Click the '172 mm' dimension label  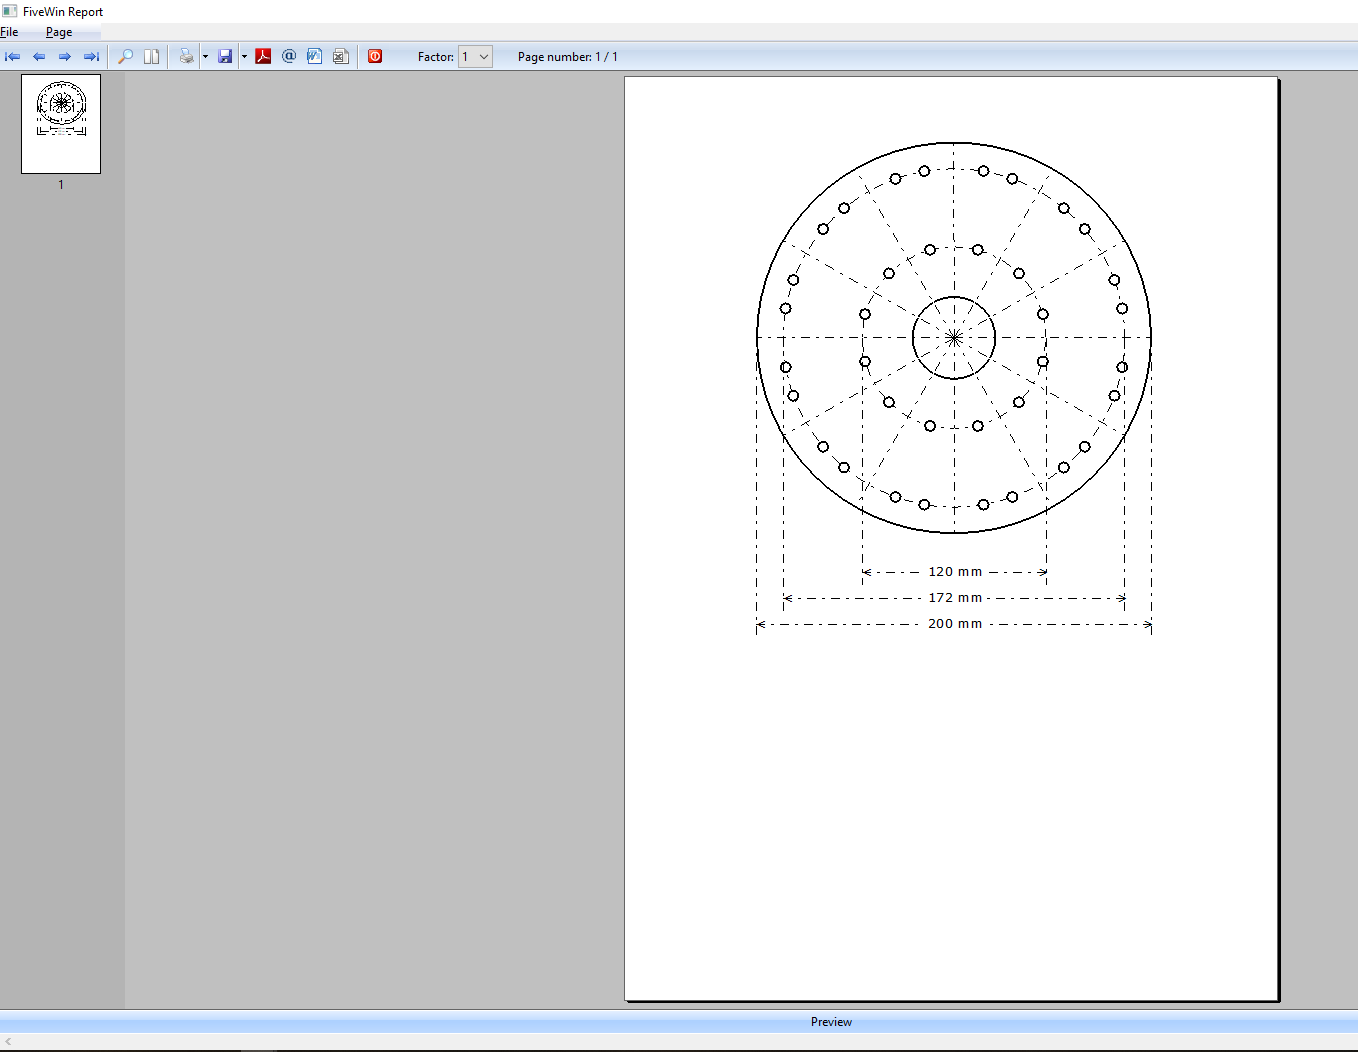(955, 598)
